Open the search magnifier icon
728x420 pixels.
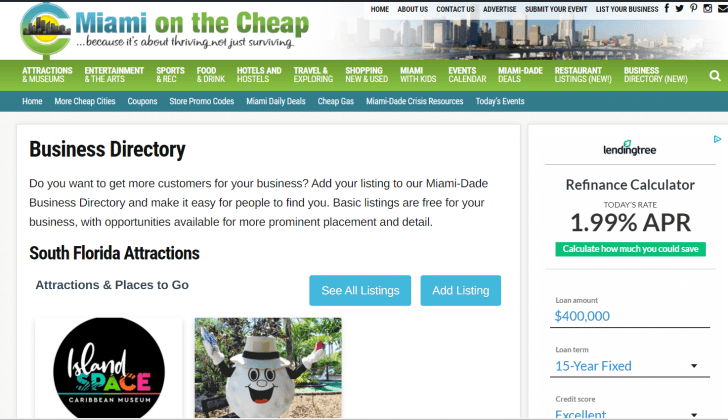click(x=715, y=75)
